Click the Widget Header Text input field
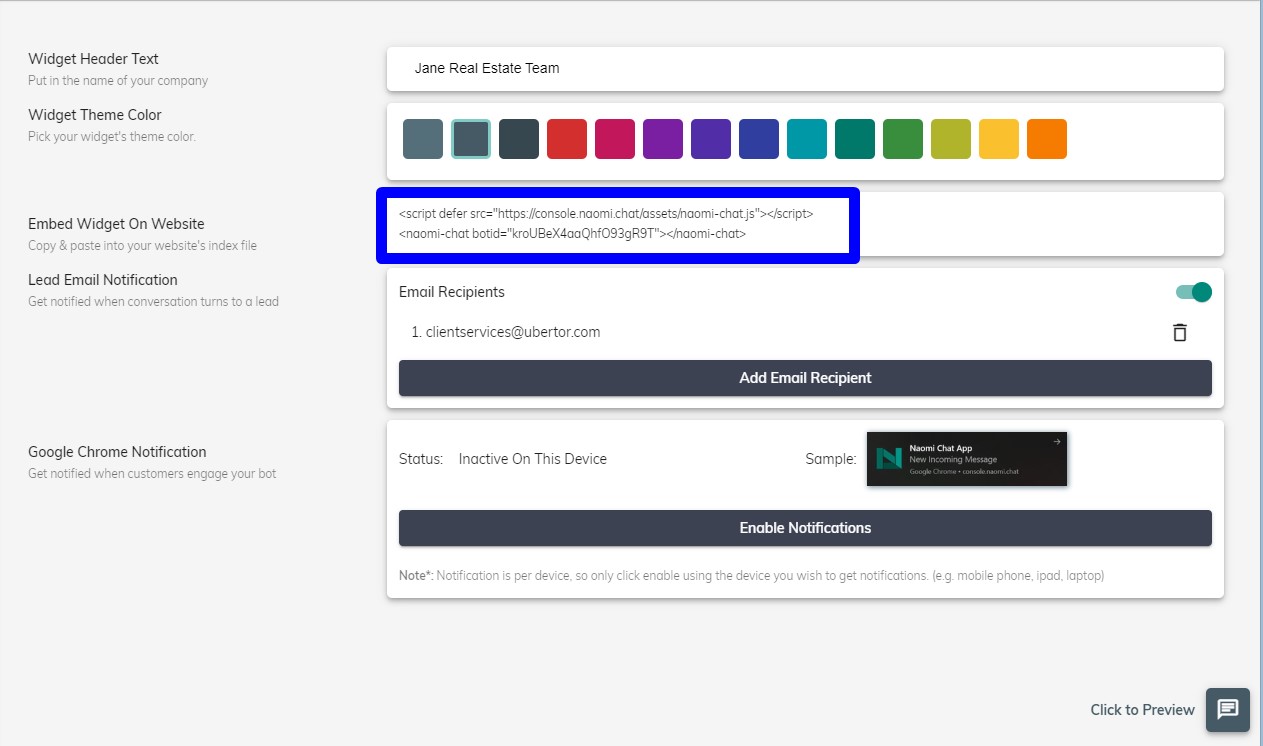This screenshot has width=1263, height=746. click(805, 68)
